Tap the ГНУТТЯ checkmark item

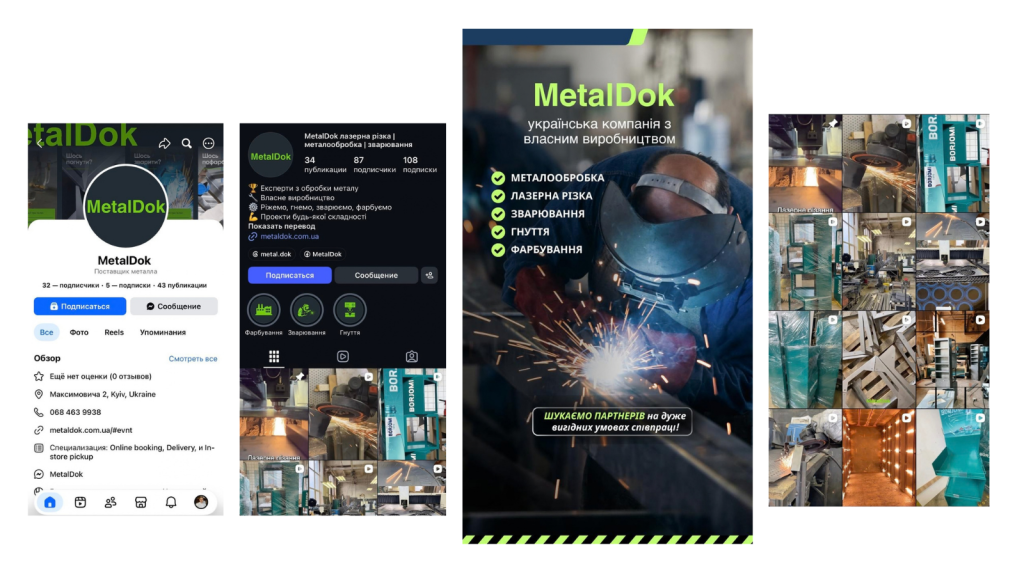520,231
